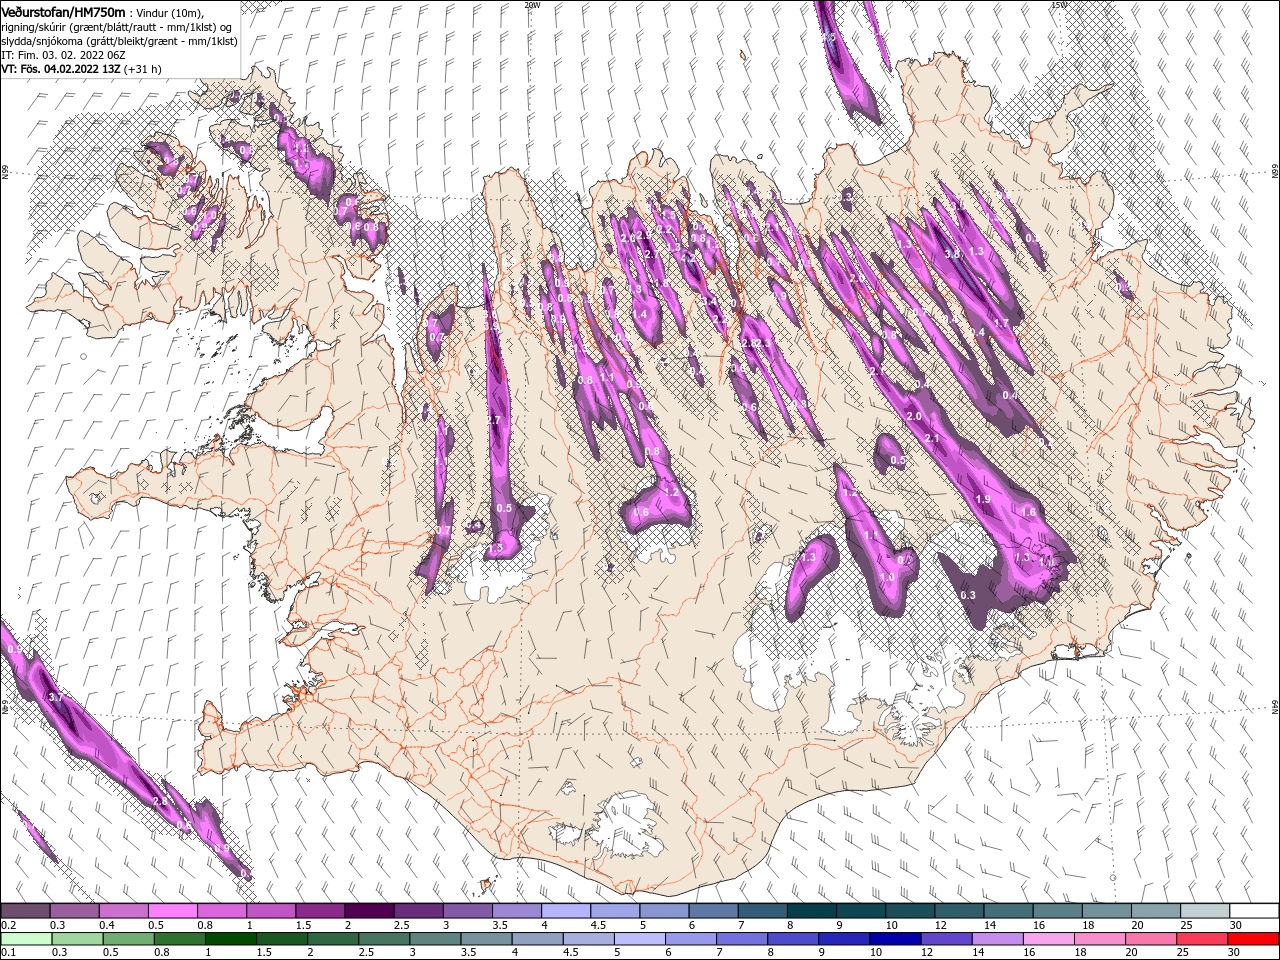Click the 3.8 precipitation value in the northeast
The height and width of the screenshot is (960, 1280).
click(952, 254)
